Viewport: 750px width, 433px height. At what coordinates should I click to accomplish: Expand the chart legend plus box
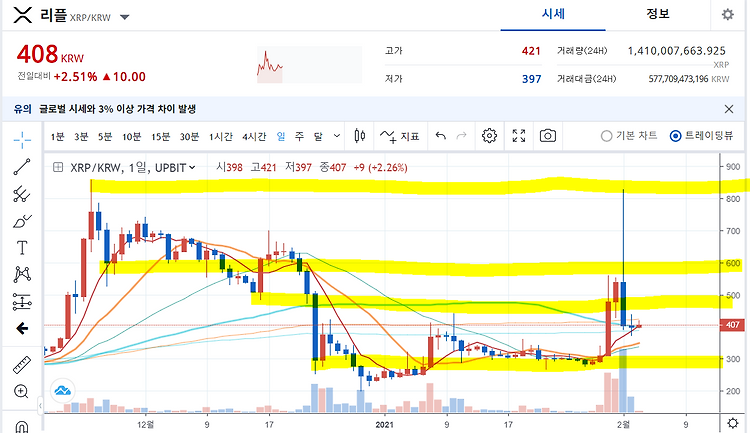pos(58,167)
